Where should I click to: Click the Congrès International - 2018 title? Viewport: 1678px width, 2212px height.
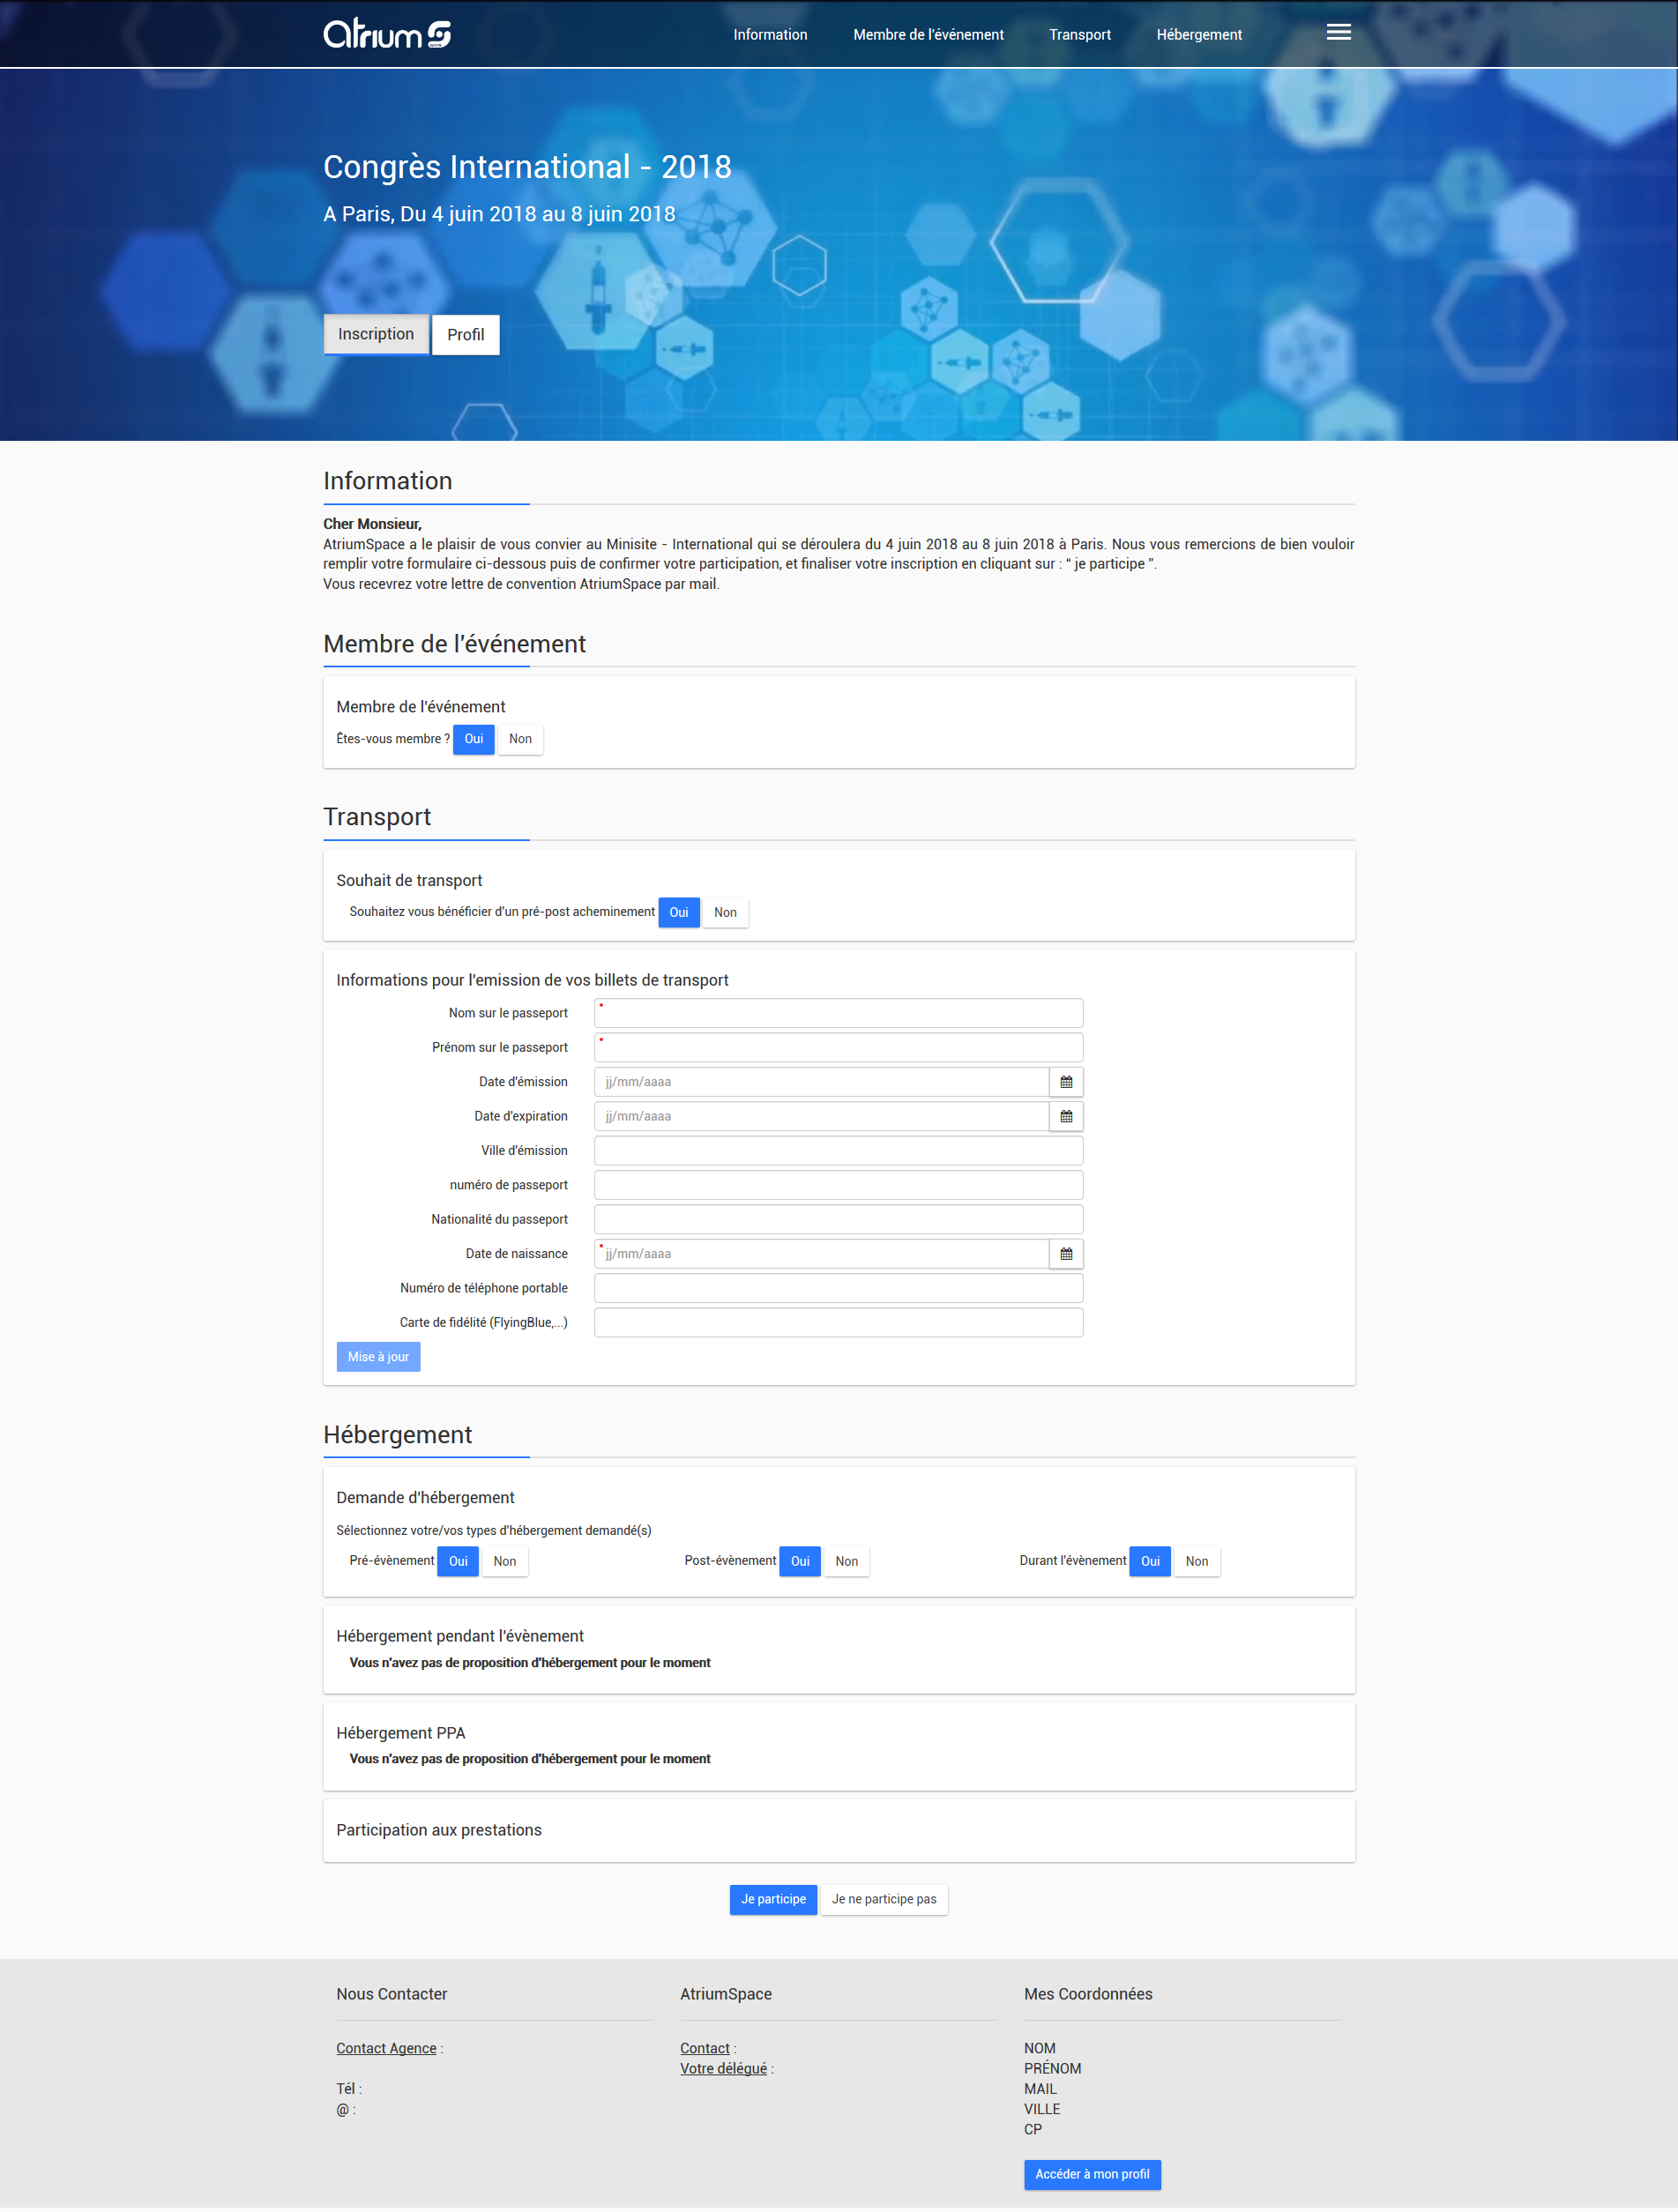pos(527,166)
